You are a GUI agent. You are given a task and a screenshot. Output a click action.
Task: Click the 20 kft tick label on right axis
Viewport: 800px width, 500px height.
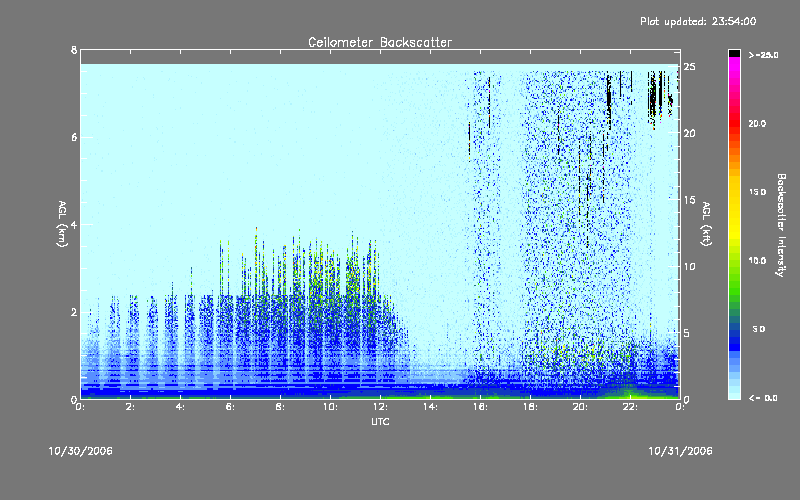[689, 133]
